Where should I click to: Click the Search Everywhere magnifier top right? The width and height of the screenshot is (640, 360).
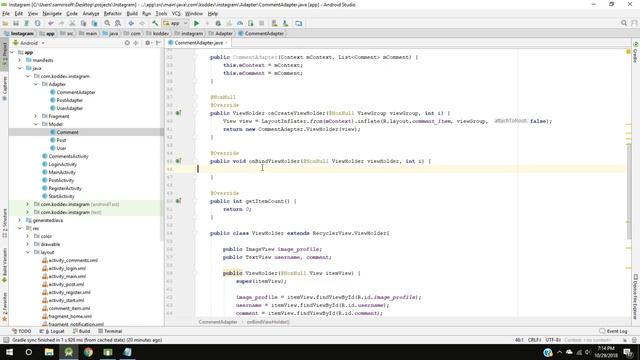click(x=624, y=23)
